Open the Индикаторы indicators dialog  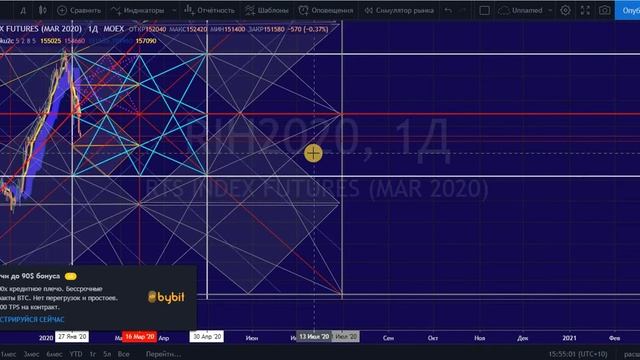click(x=138, y=11)
